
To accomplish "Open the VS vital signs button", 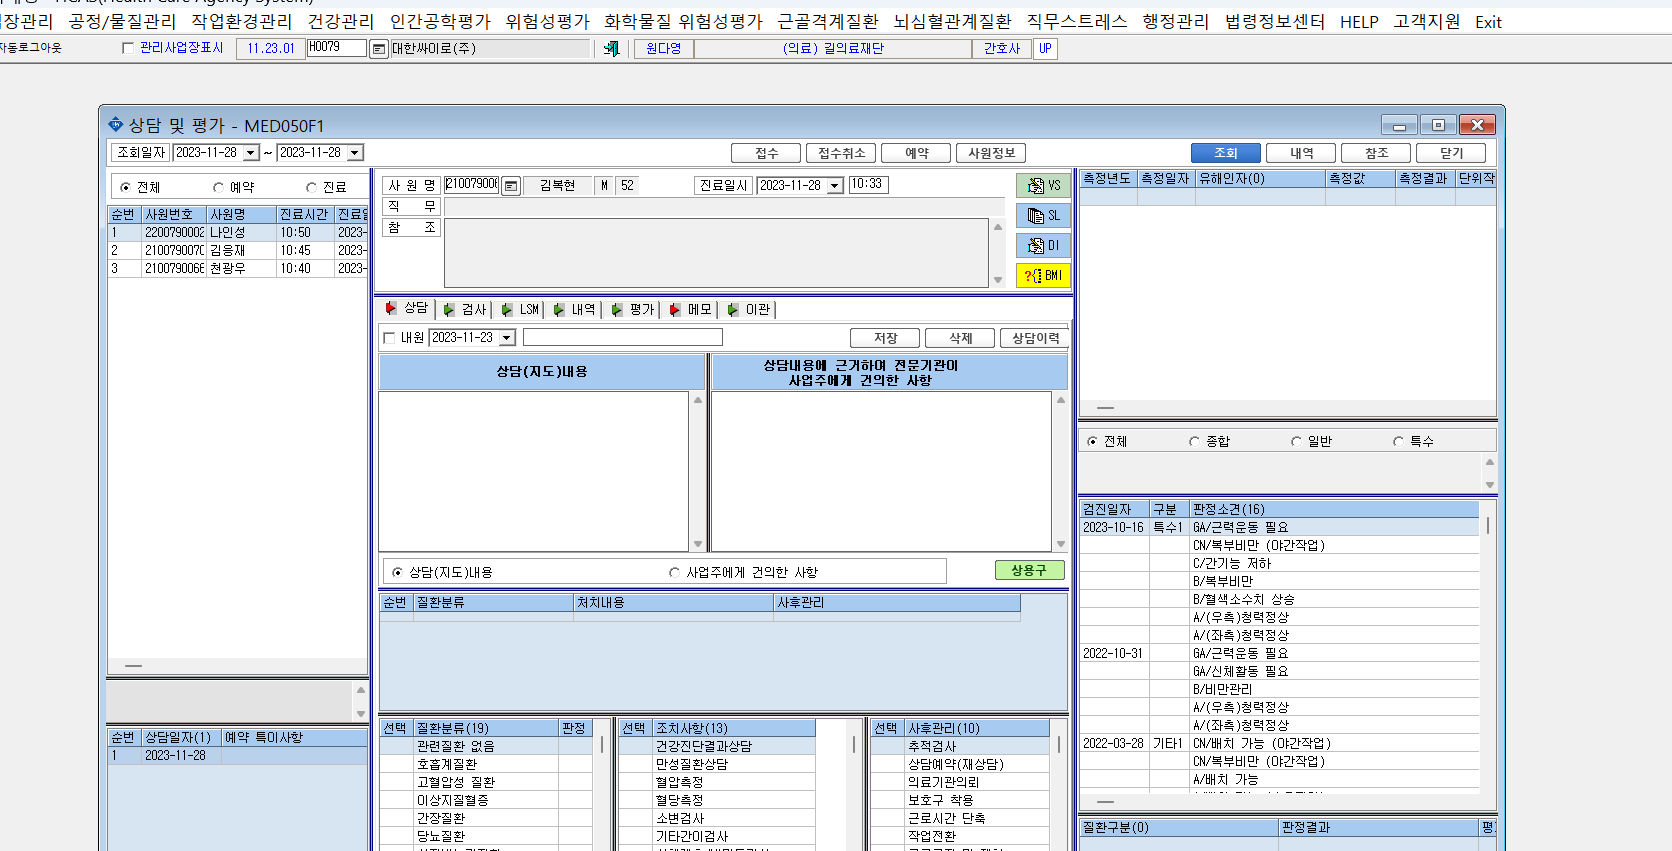I will (1043, 186).
